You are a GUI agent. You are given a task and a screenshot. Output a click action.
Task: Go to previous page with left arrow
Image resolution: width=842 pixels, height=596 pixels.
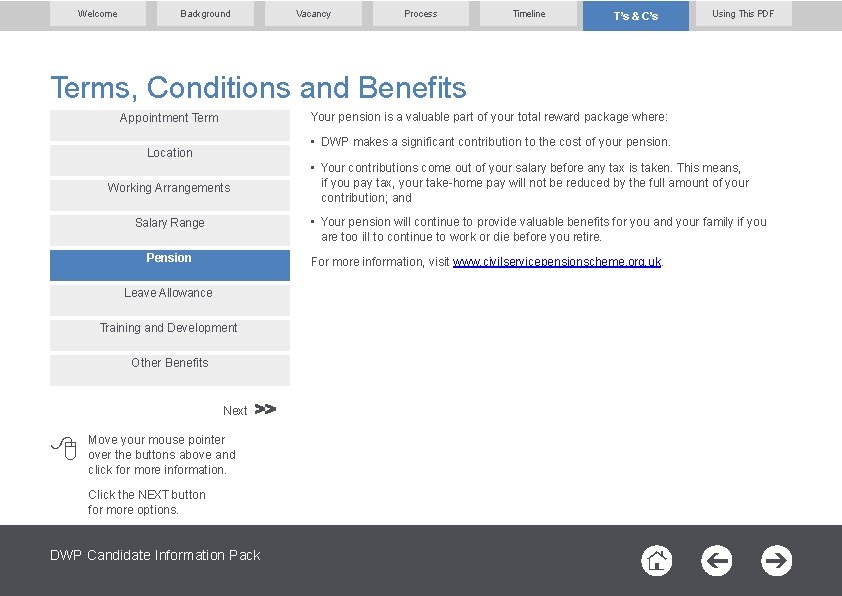coord(716,561)
